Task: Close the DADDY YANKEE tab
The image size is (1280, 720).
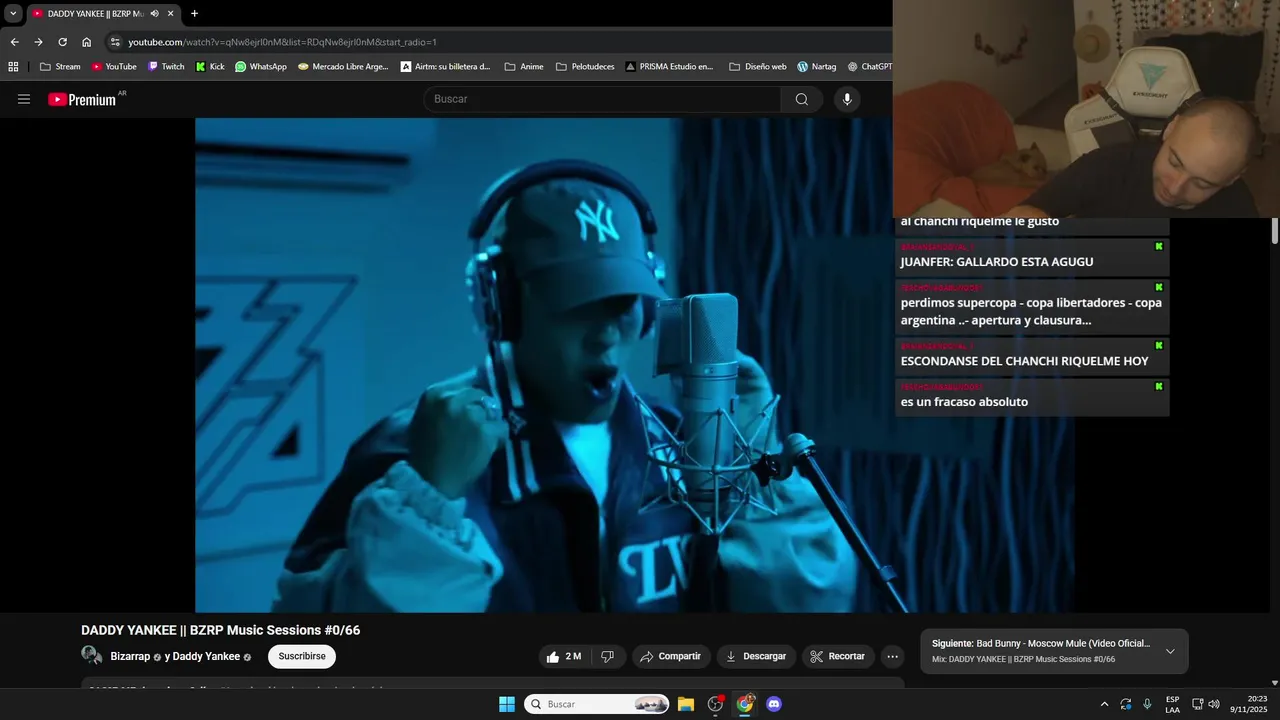Action: coord(170,14)
